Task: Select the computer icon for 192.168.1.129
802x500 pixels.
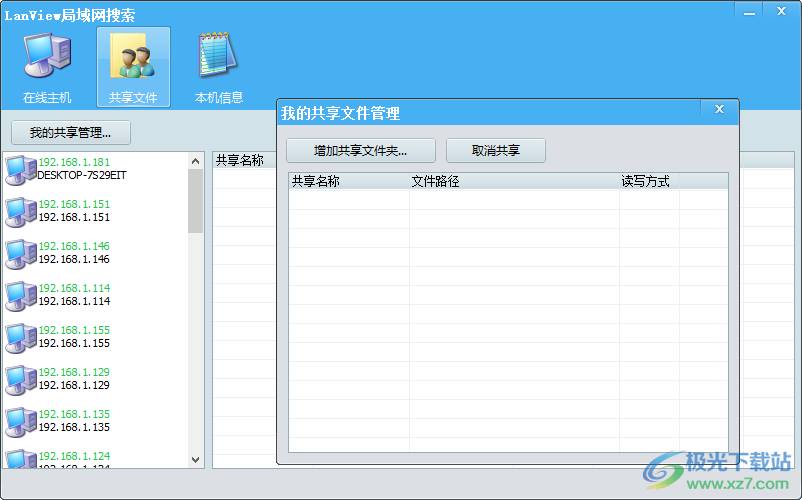Action: (x=20, y=379)
